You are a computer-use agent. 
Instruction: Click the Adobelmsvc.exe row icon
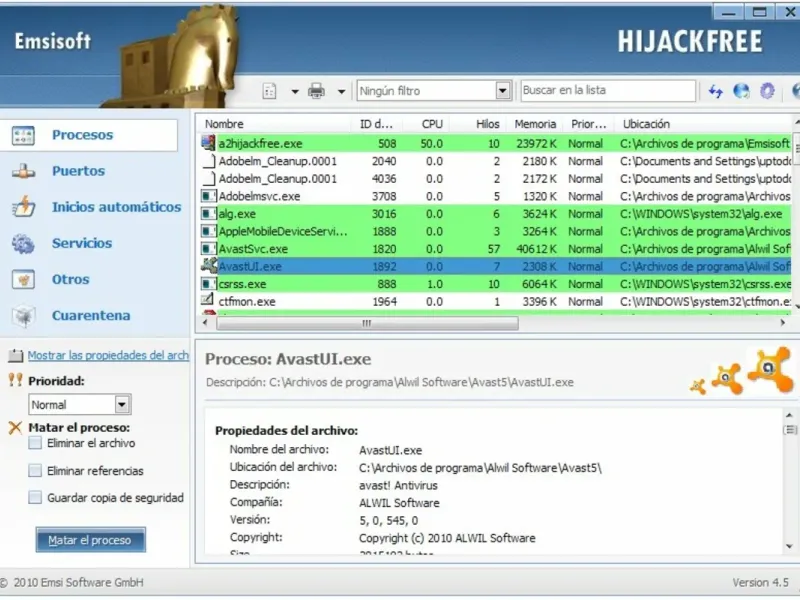pyautogui.click(x=209, y=196)
